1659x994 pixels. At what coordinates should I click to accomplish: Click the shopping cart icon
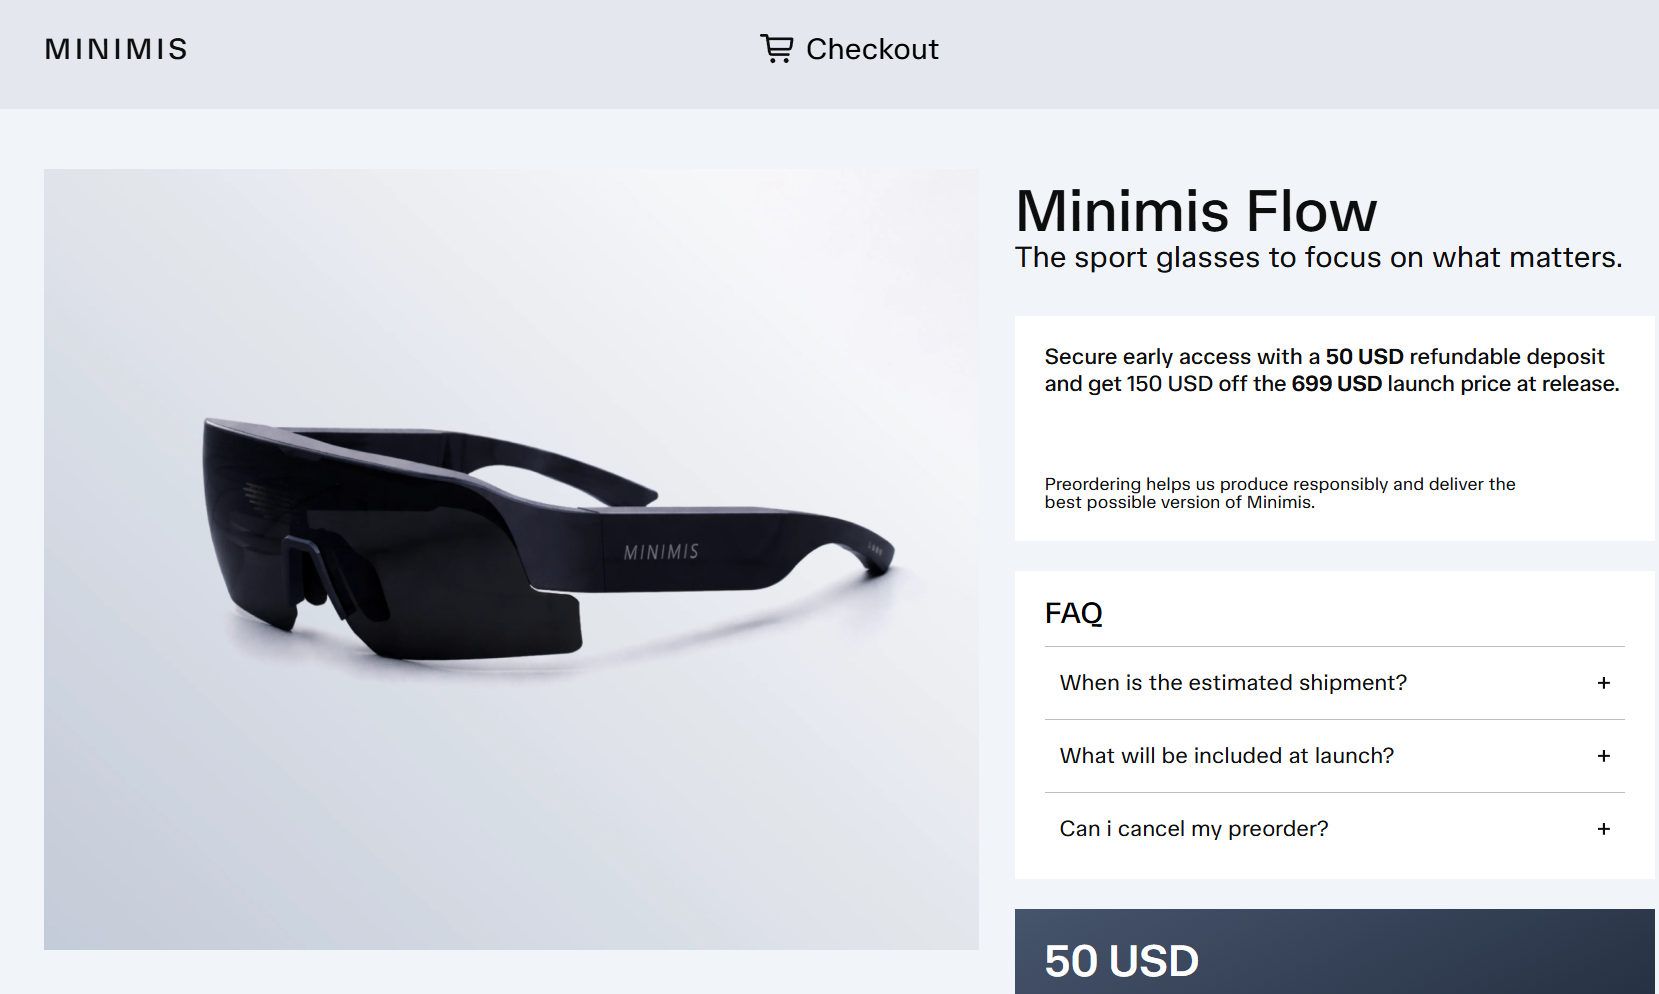coord(776,48)
